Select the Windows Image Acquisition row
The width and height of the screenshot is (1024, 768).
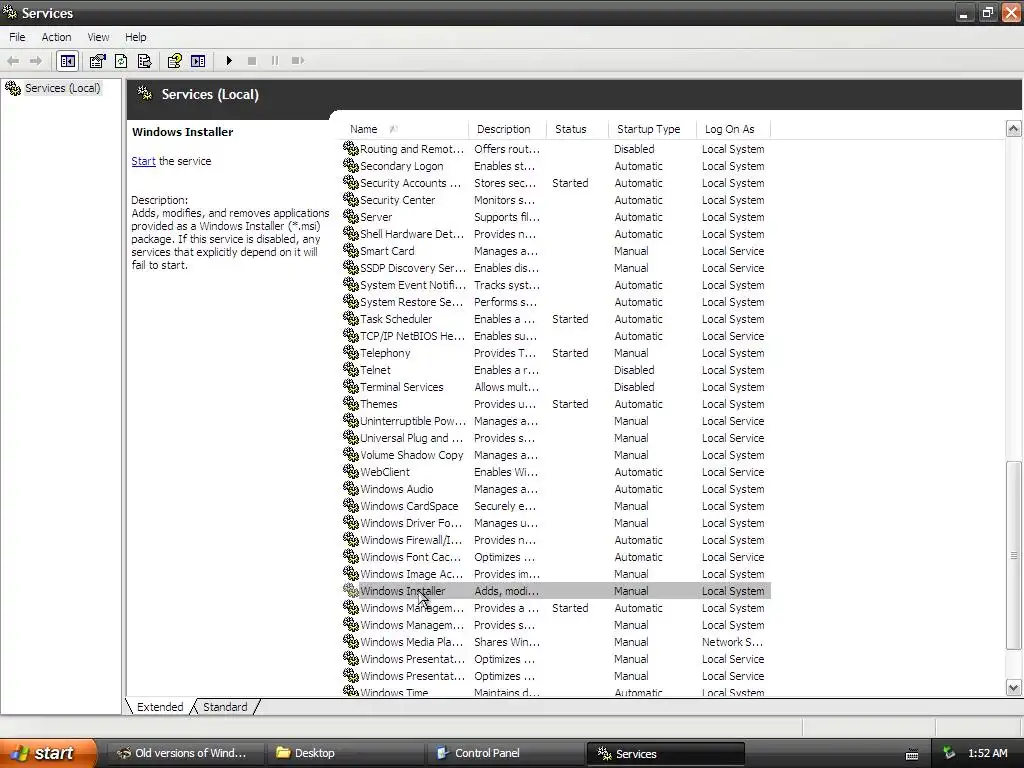click(x=556, y=573)
